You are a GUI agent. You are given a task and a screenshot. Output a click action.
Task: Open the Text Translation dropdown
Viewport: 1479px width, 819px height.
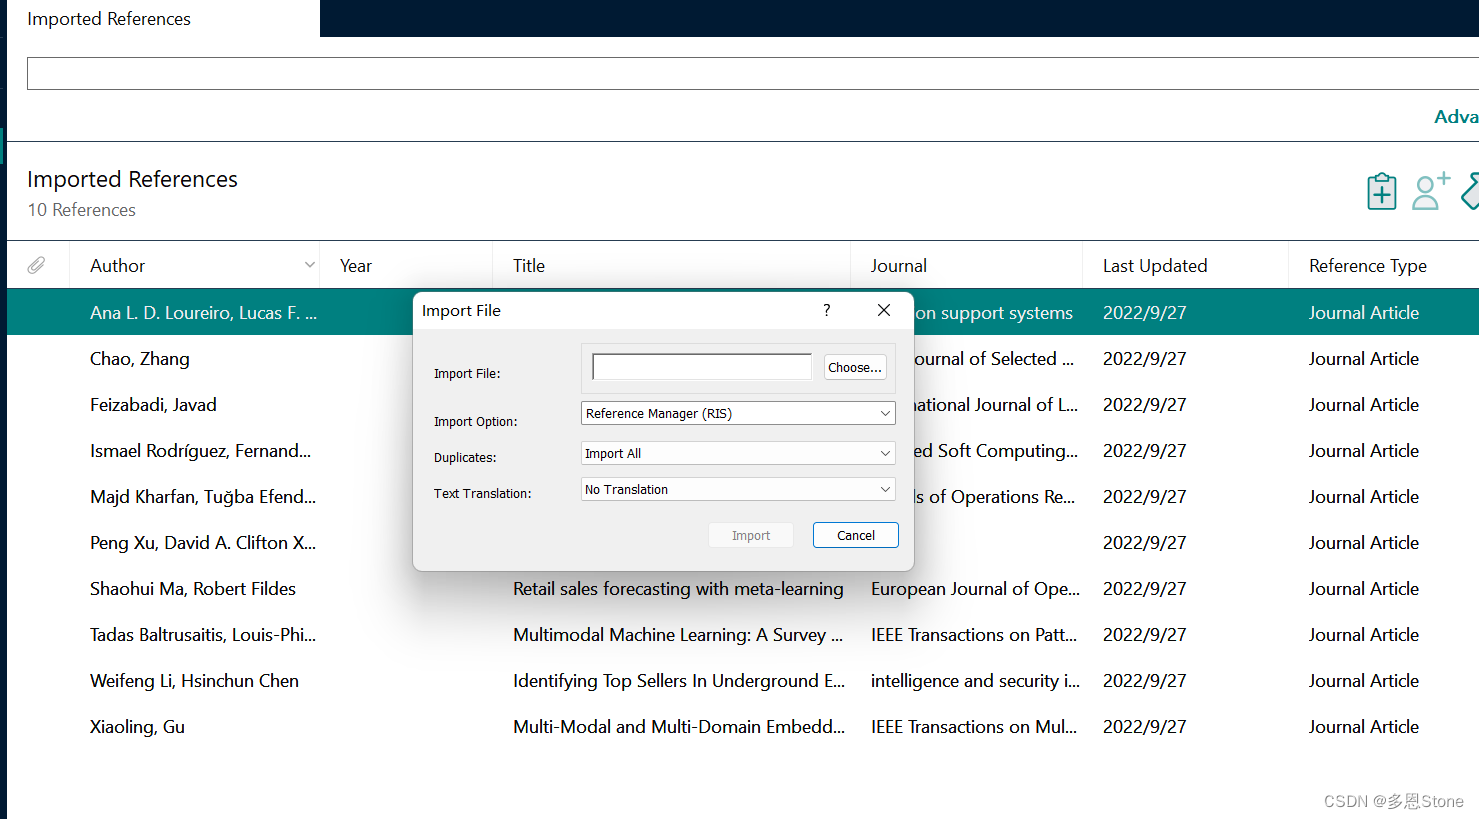[738, 489]
